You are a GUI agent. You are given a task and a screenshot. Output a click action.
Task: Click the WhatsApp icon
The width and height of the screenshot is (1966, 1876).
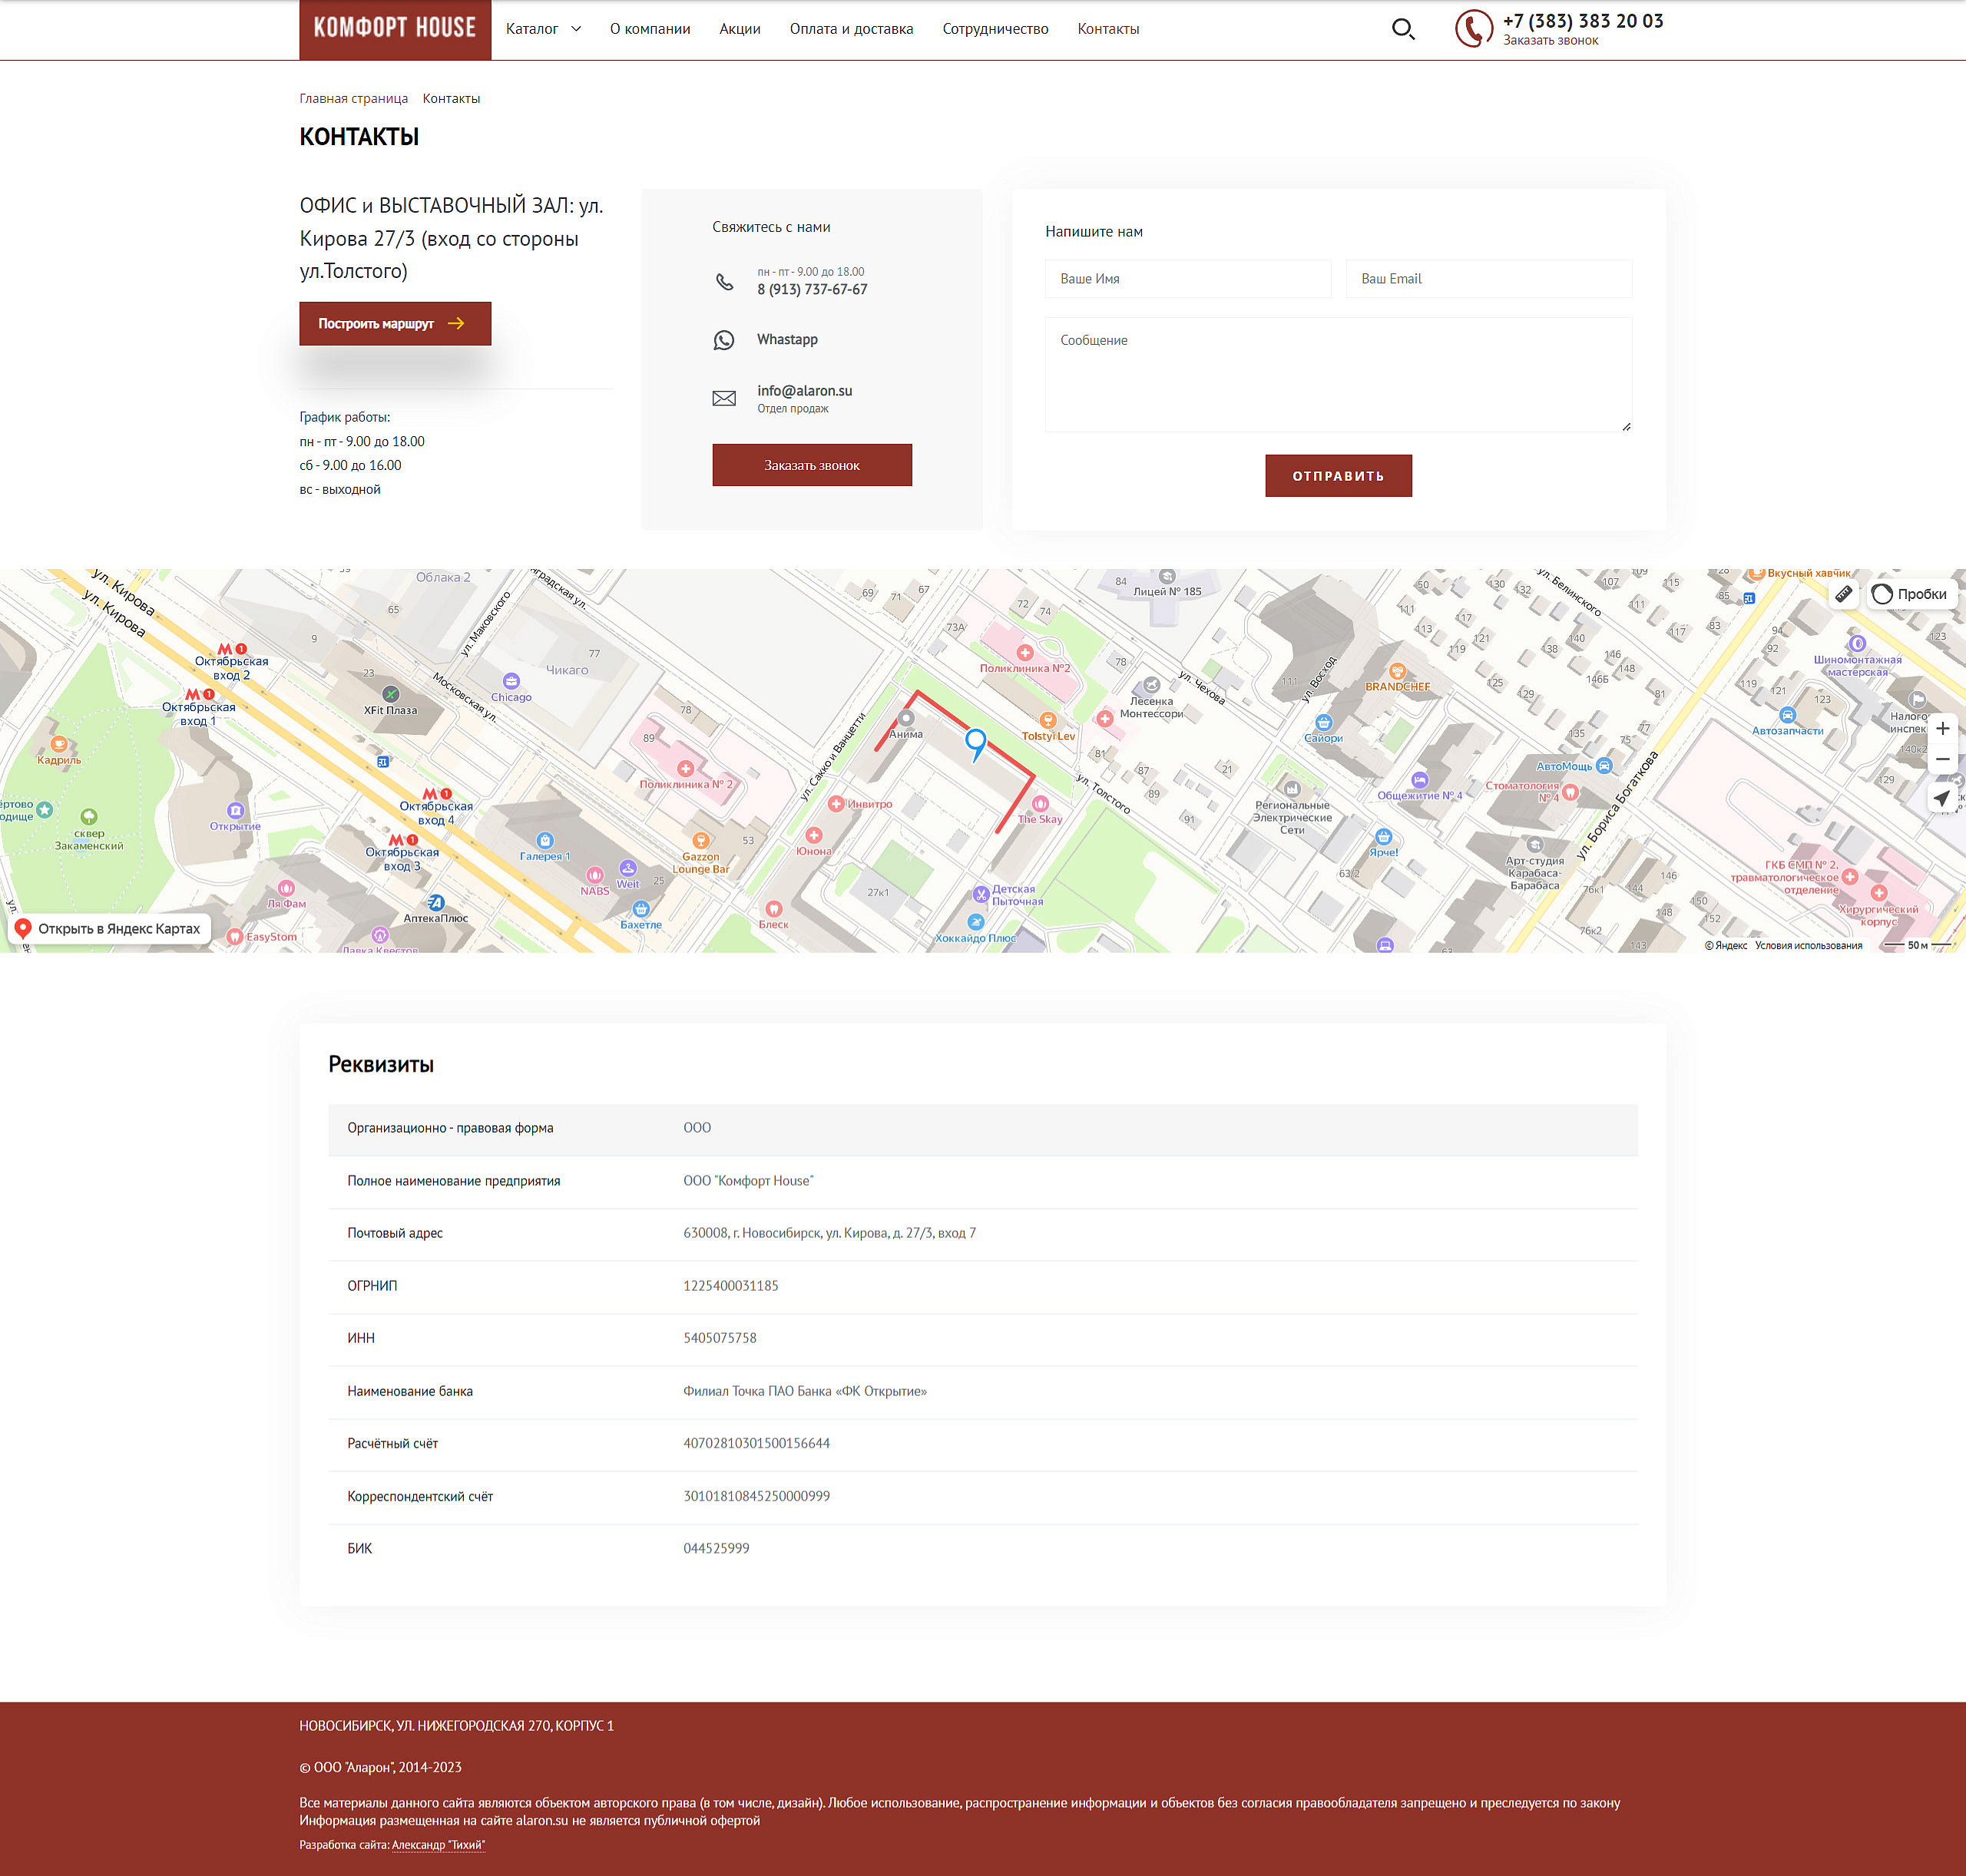click(724, 340)
